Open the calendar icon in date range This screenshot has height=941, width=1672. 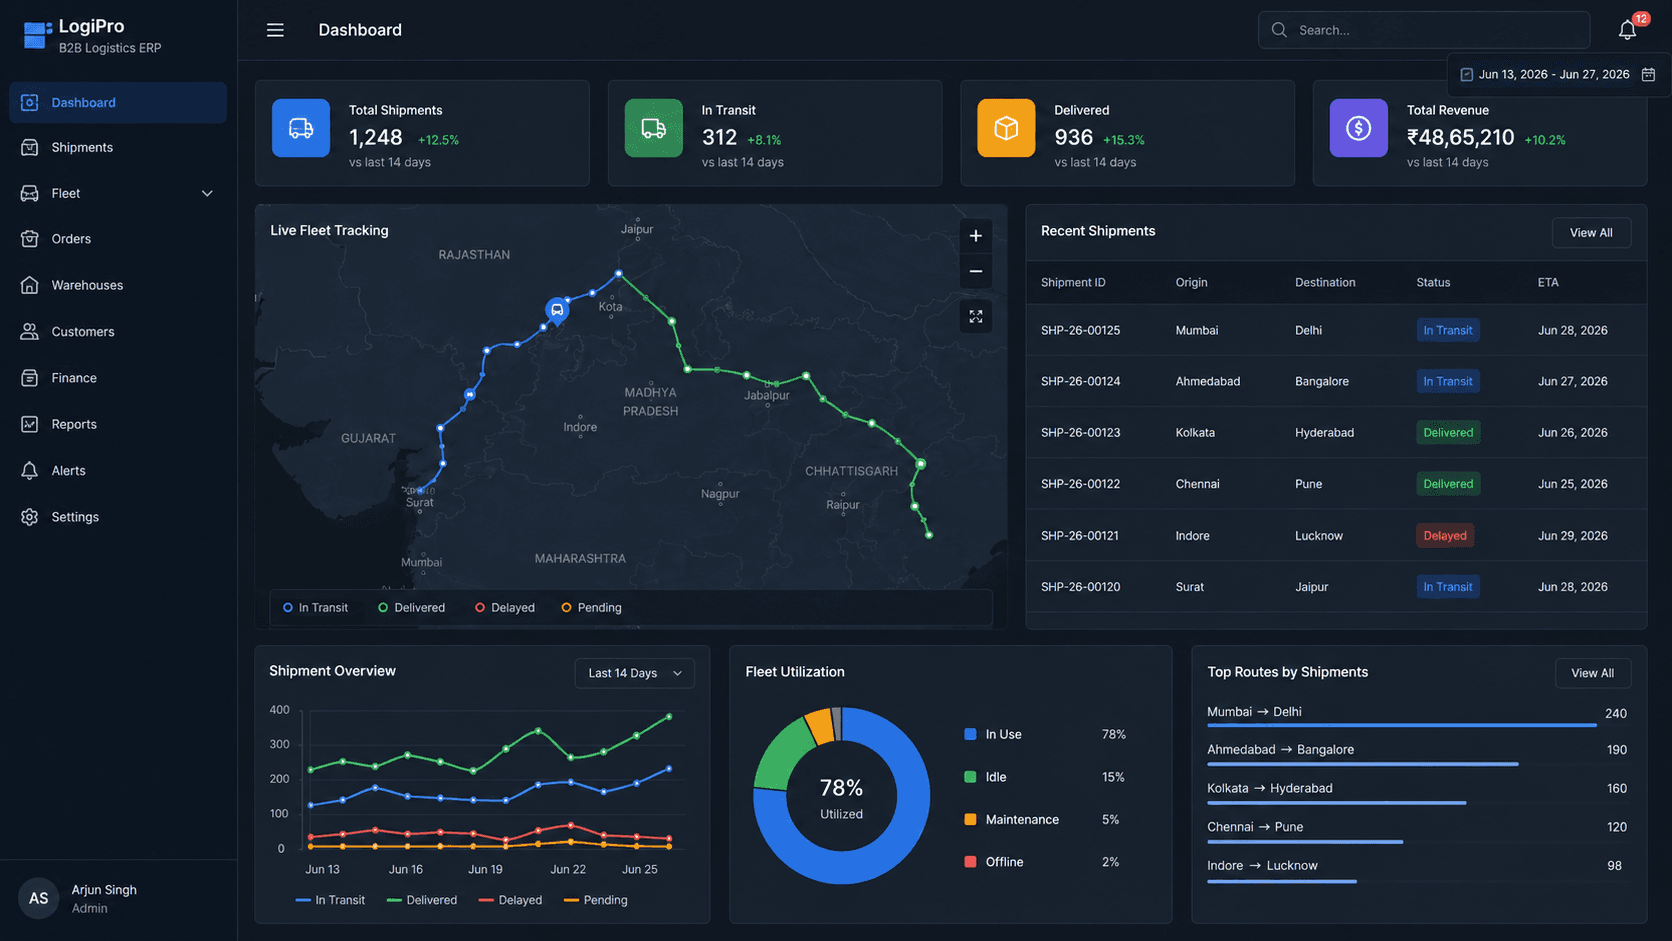coord(1648,74)
